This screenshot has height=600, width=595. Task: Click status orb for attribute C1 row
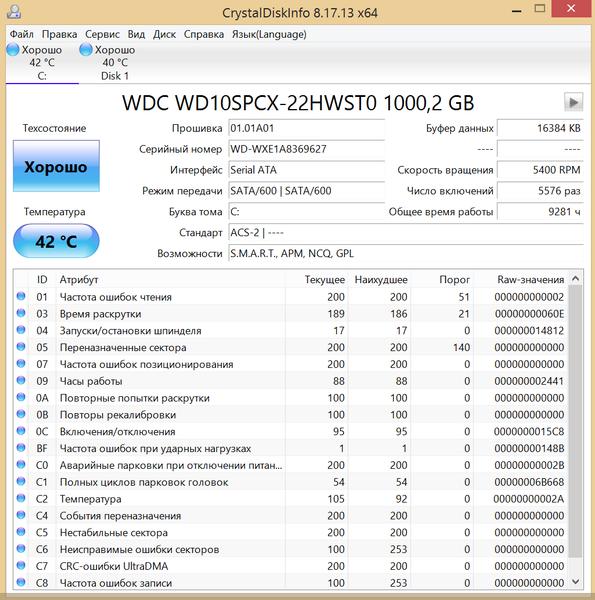click(x=21, y=481)
